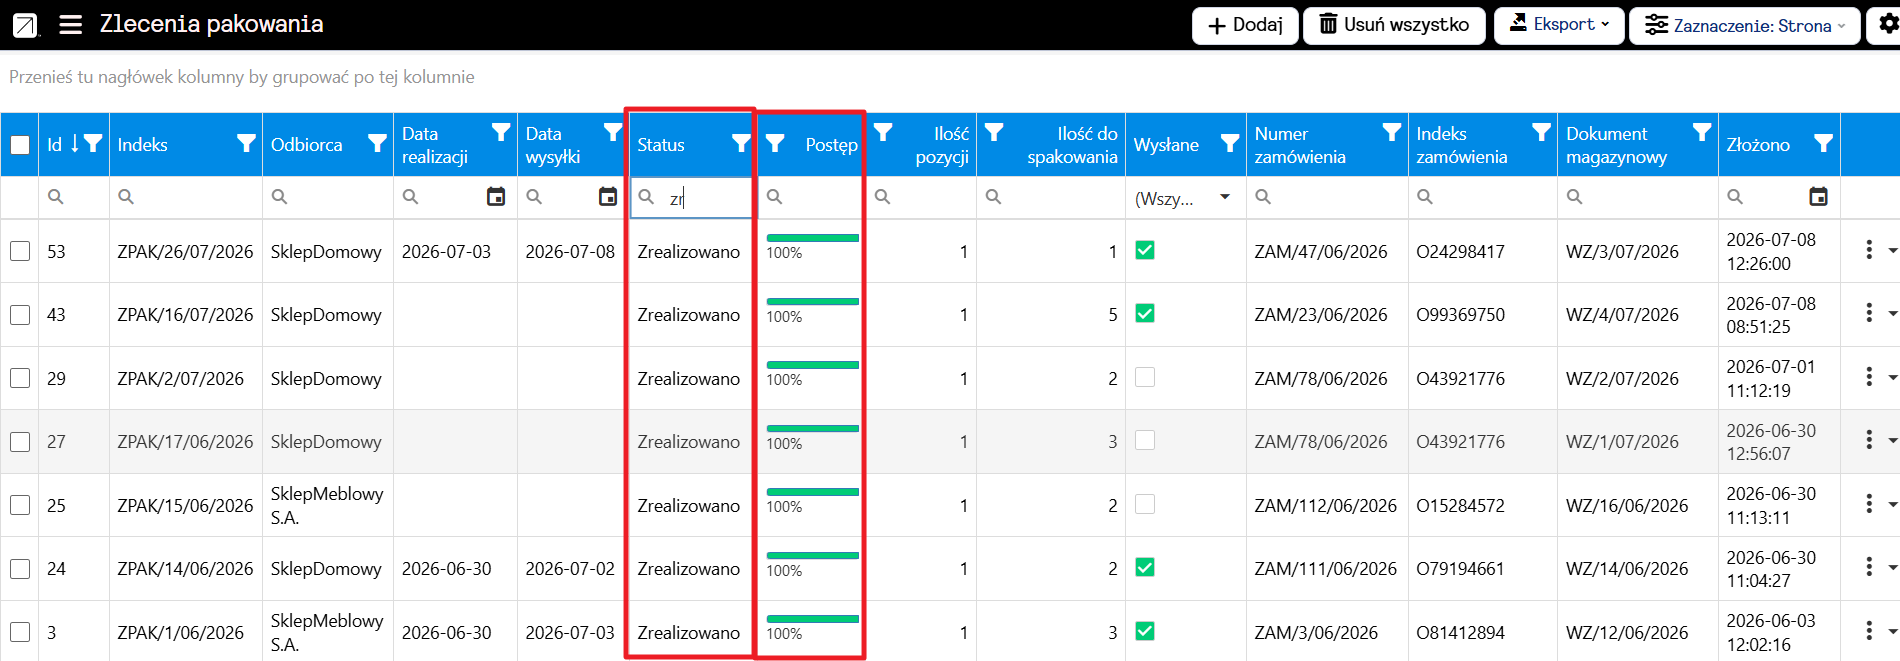1900x661 pixels.
Task: Open row actions menu for ZPAK/17/06/2026
Action: tap(1869, 440)
